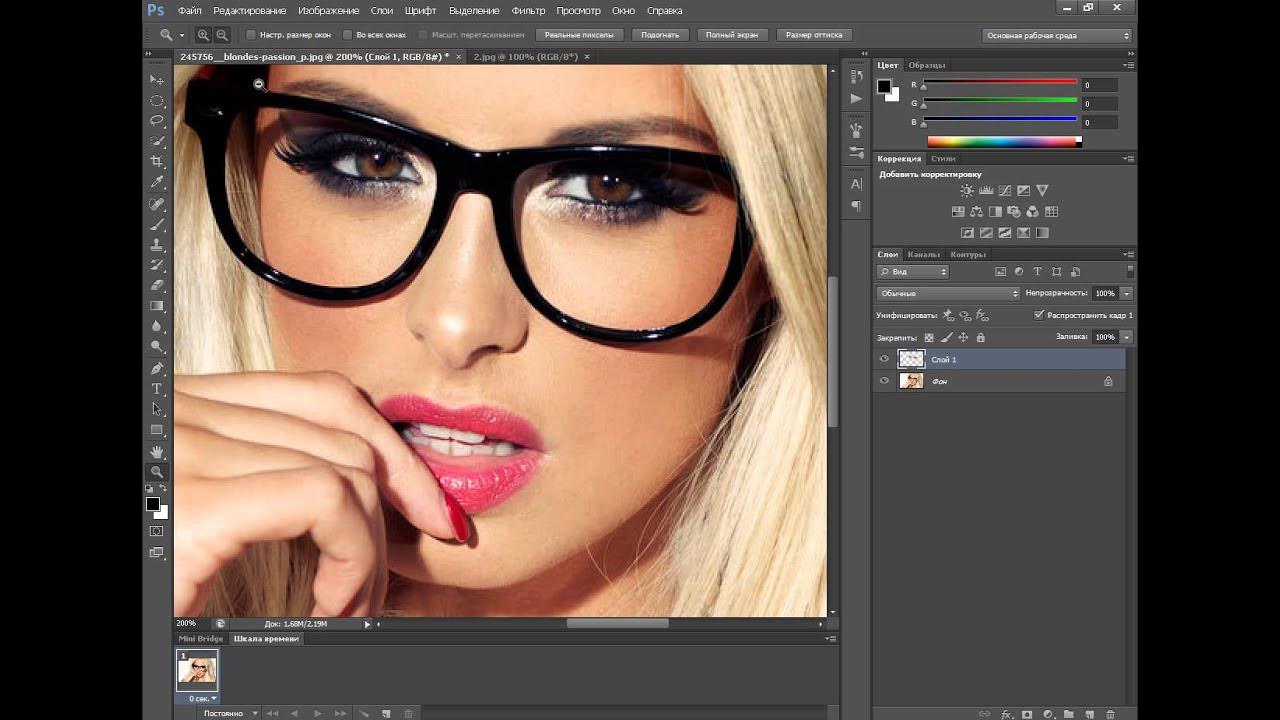Toggle visibility of Слой 1
The height and width of the screenshot is (720, 1280).
point(884,359)
